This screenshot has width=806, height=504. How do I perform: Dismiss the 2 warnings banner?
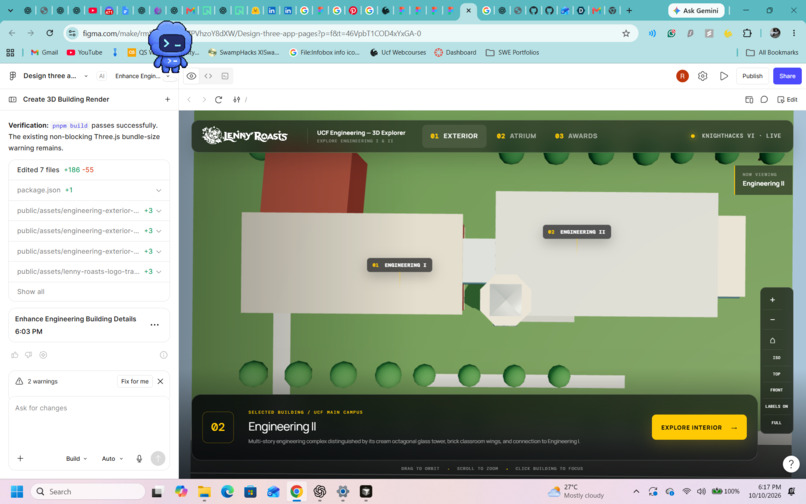click(160, 382)
